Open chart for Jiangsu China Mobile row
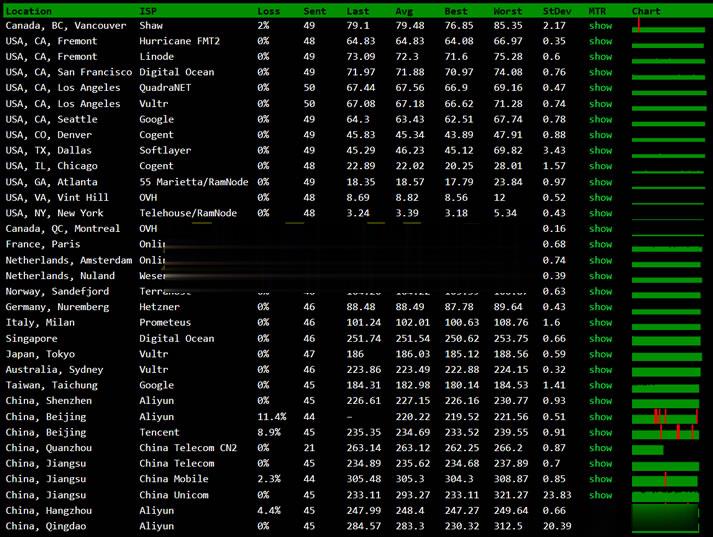Viewport: 713px width, 537px height. 665,480
